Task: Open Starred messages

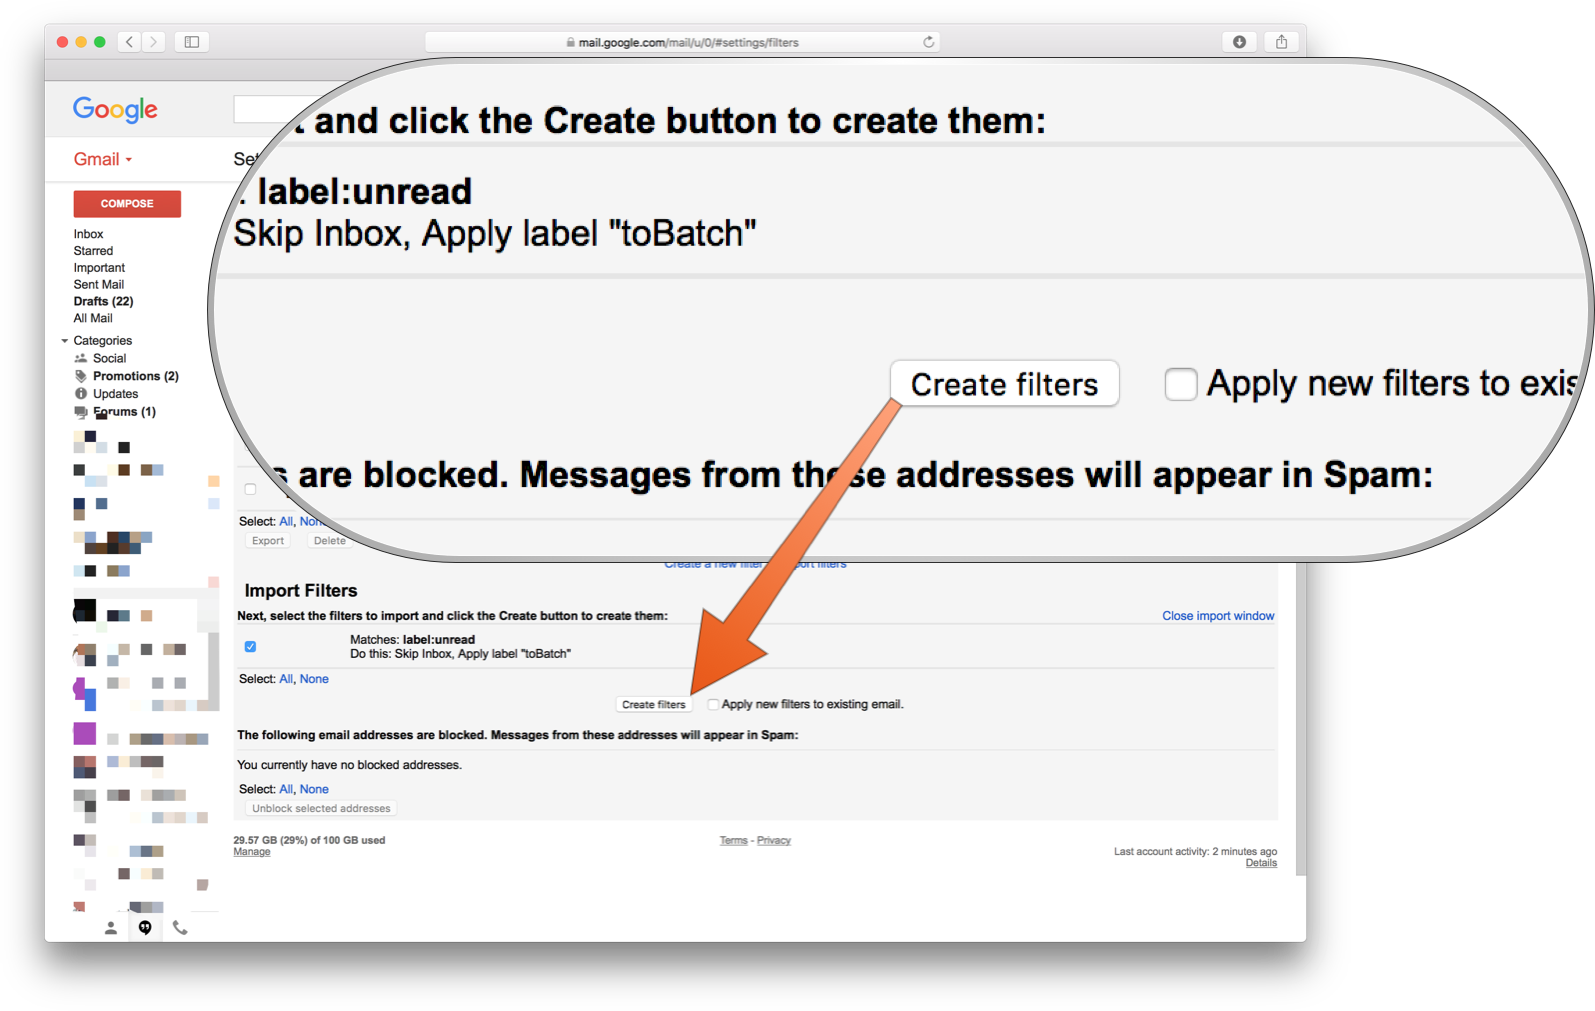Action: tap(93, 251)
